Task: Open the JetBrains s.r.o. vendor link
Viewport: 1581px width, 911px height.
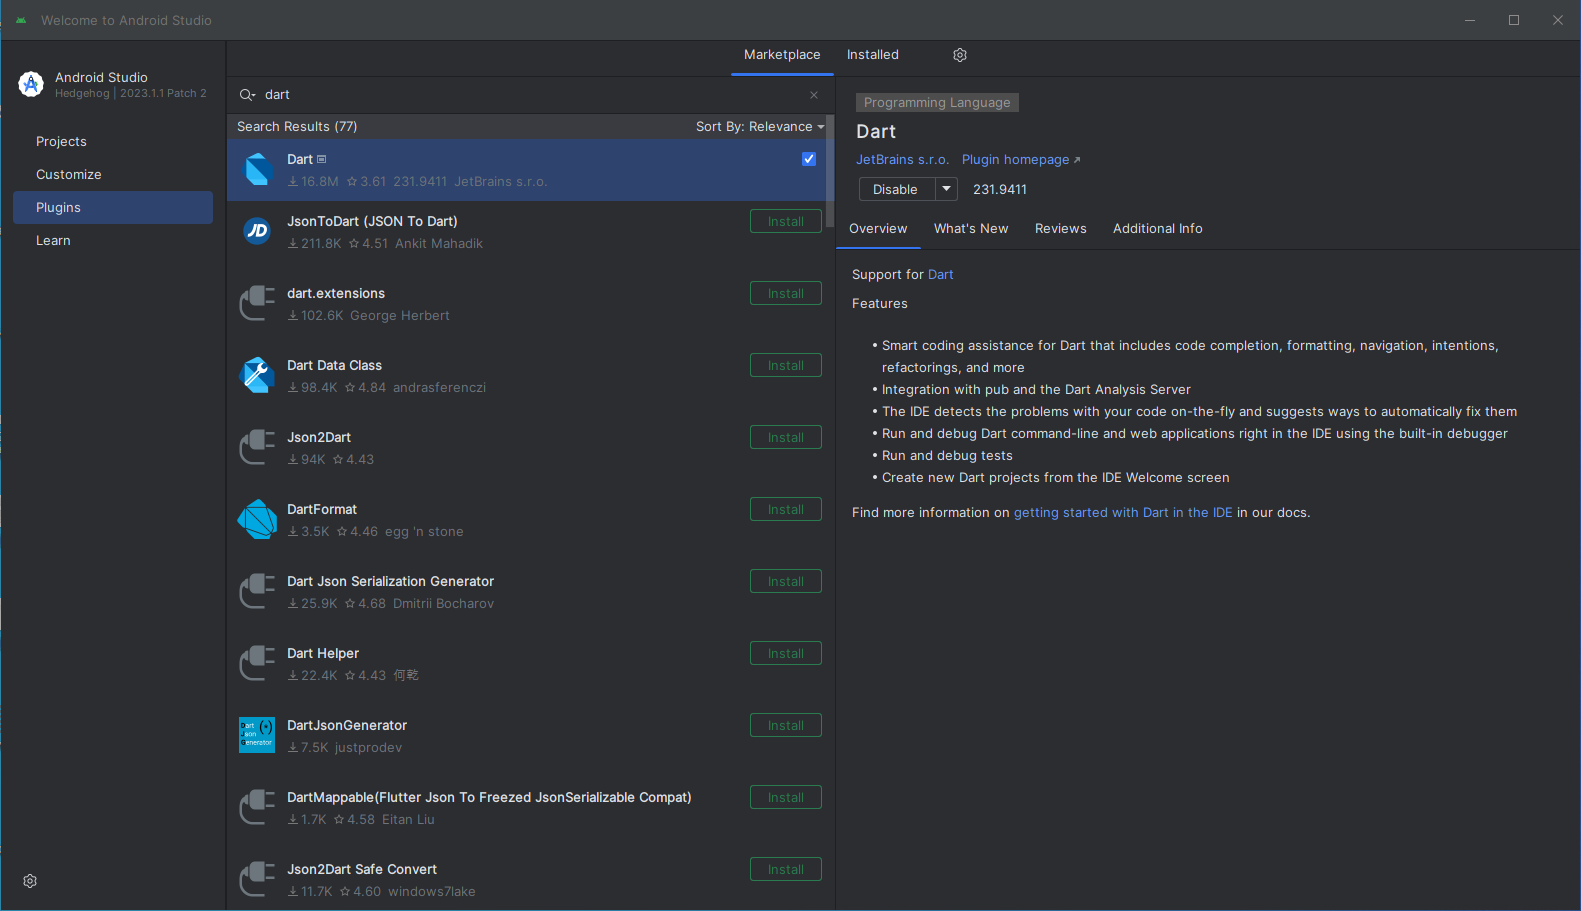Action: (902, 160)
